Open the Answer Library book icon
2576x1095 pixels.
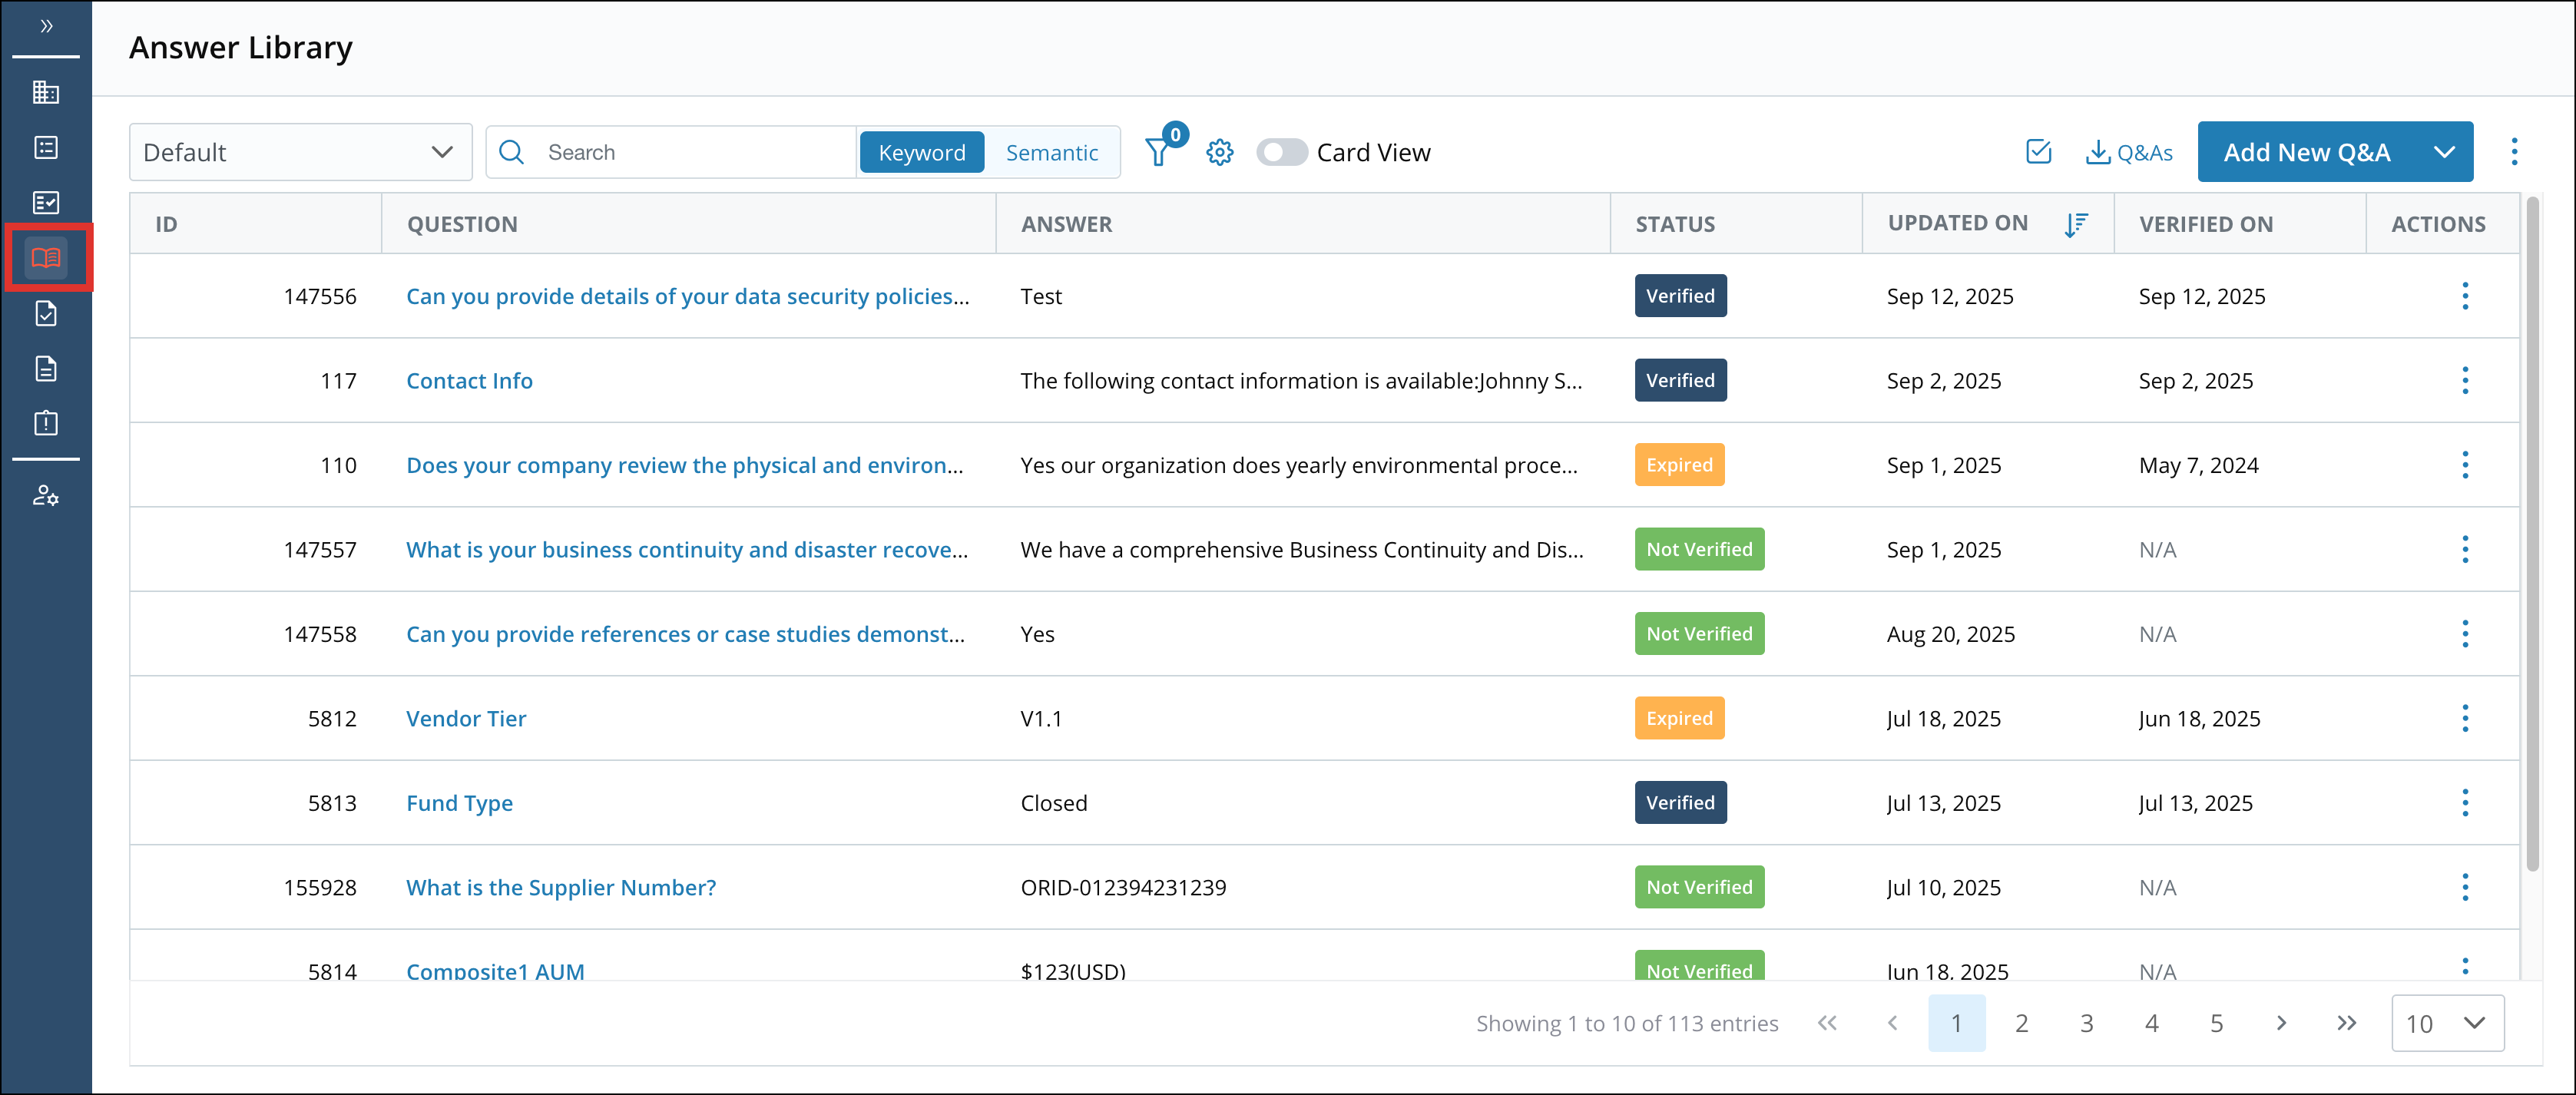click(x=47, y=257)
